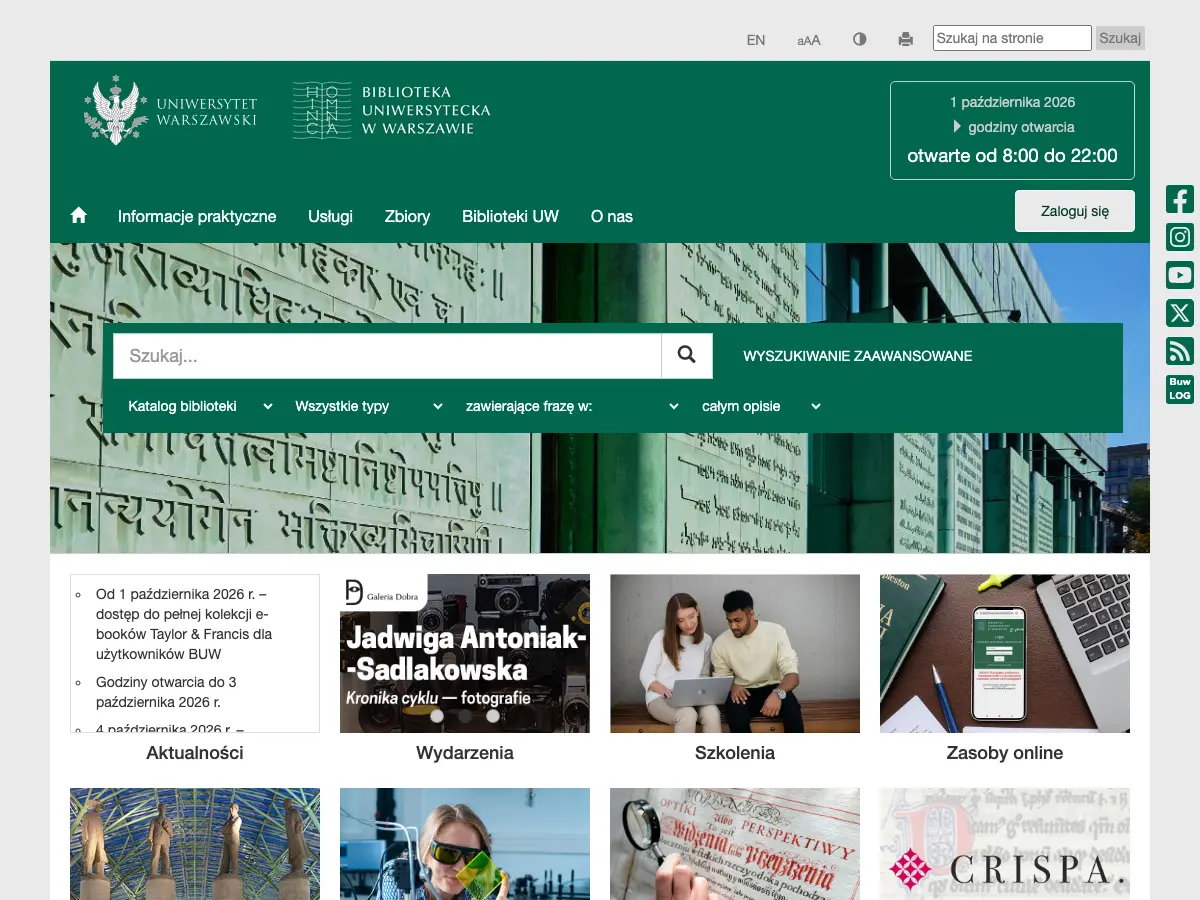This screenshot has width=1200, height=900.
Task: Open Wyszukiwanie zaawansowane link
Action: point(858,356)
